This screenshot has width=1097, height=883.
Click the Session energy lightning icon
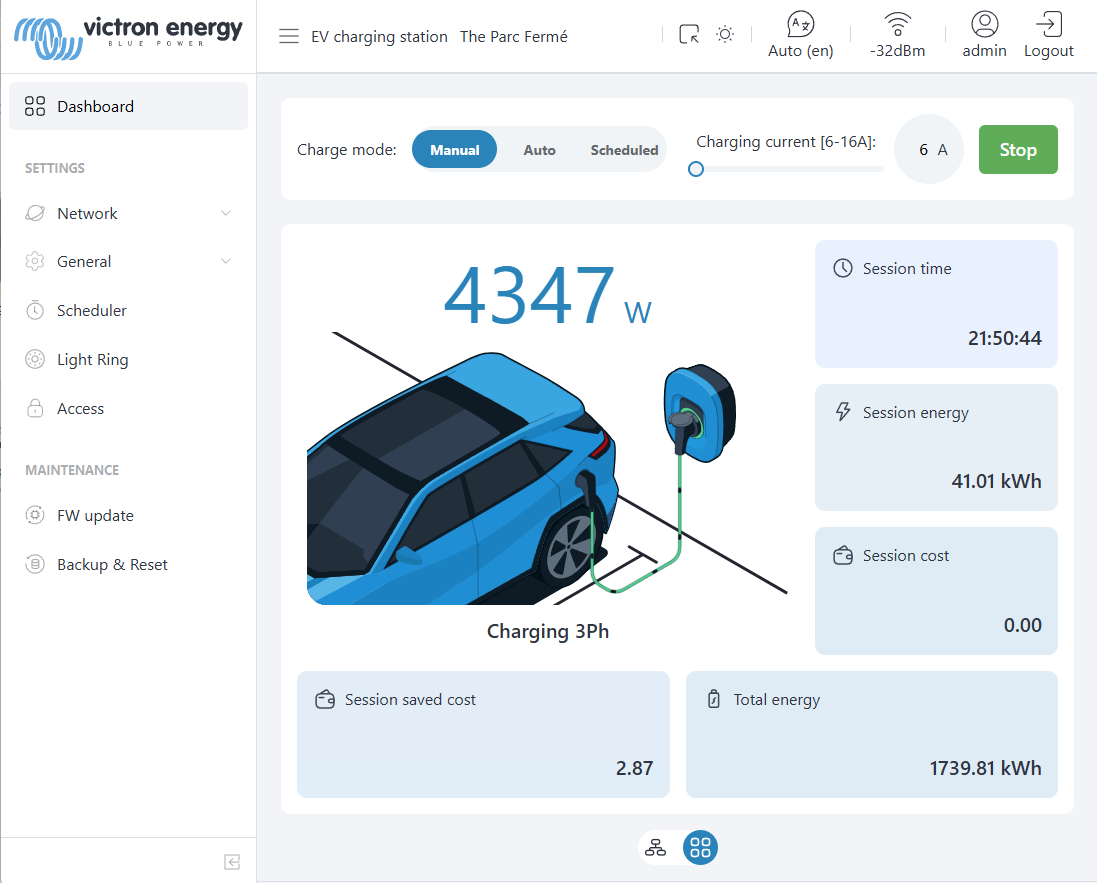point(843,411)
